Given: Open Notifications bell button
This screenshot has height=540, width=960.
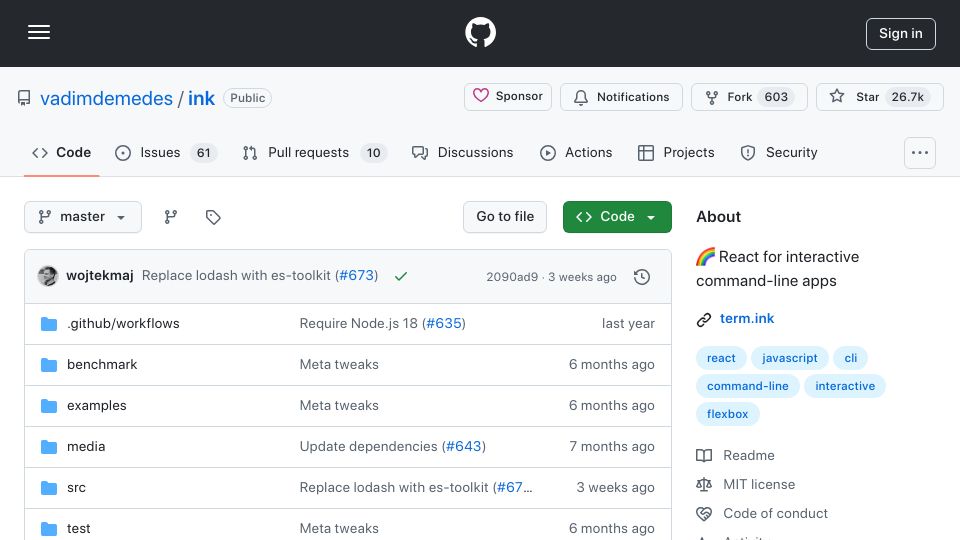Looking at the screenshot, I should click(x=621, y=97).
